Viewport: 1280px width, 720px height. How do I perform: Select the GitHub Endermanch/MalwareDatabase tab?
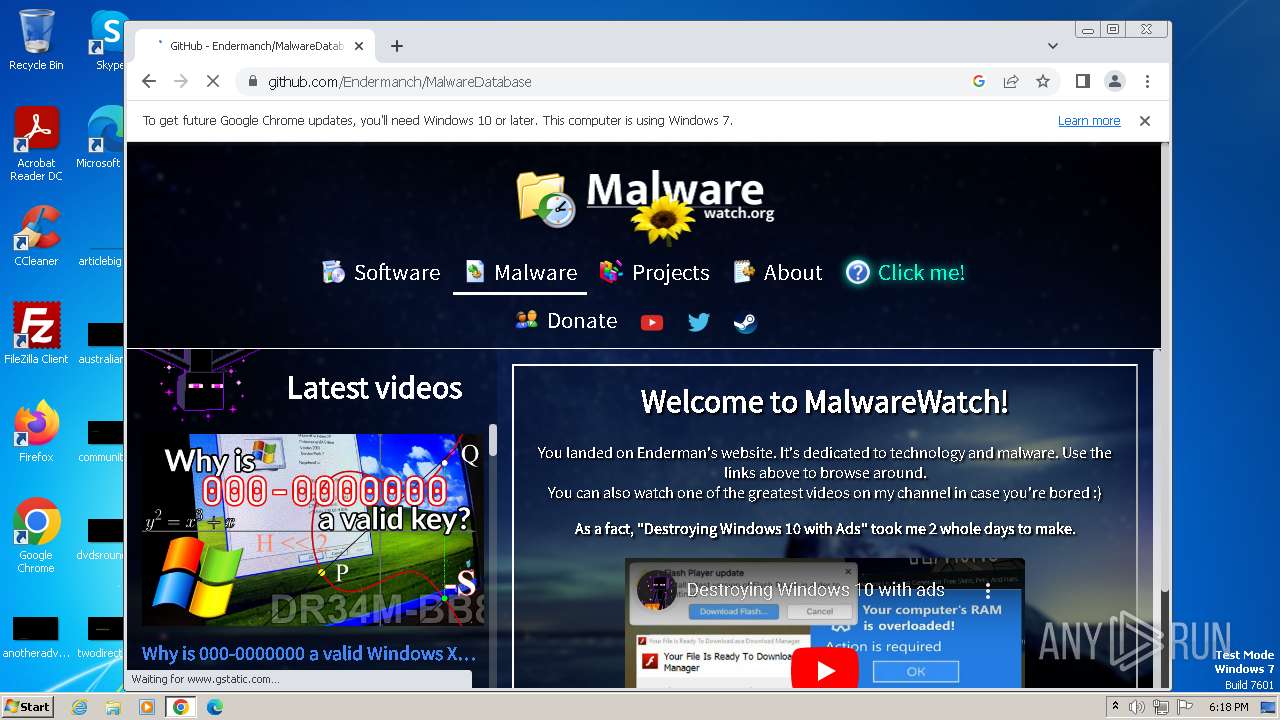tap(255, 46)
